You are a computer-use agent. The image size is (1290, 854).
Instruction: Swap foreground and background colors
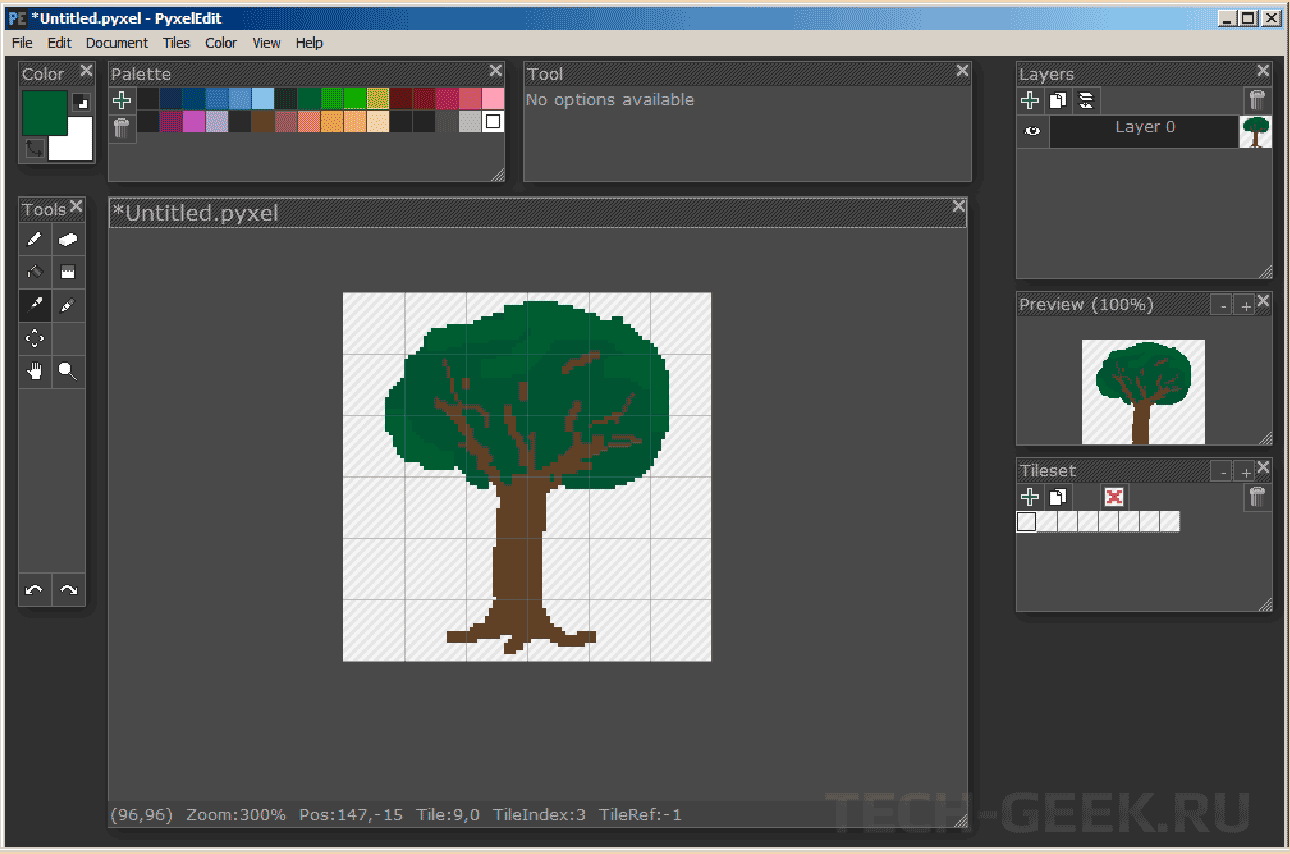(x=35, y=149)
